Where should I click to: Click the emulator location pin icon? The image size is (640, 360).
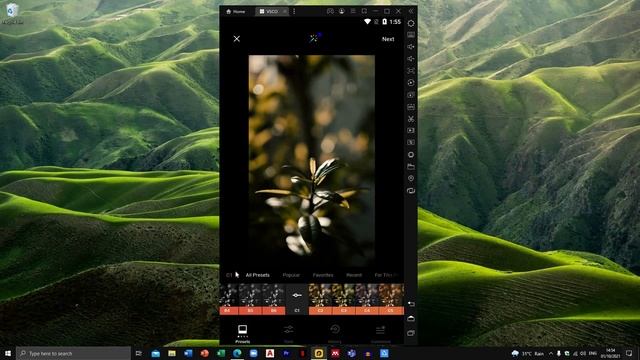[411, 178]
